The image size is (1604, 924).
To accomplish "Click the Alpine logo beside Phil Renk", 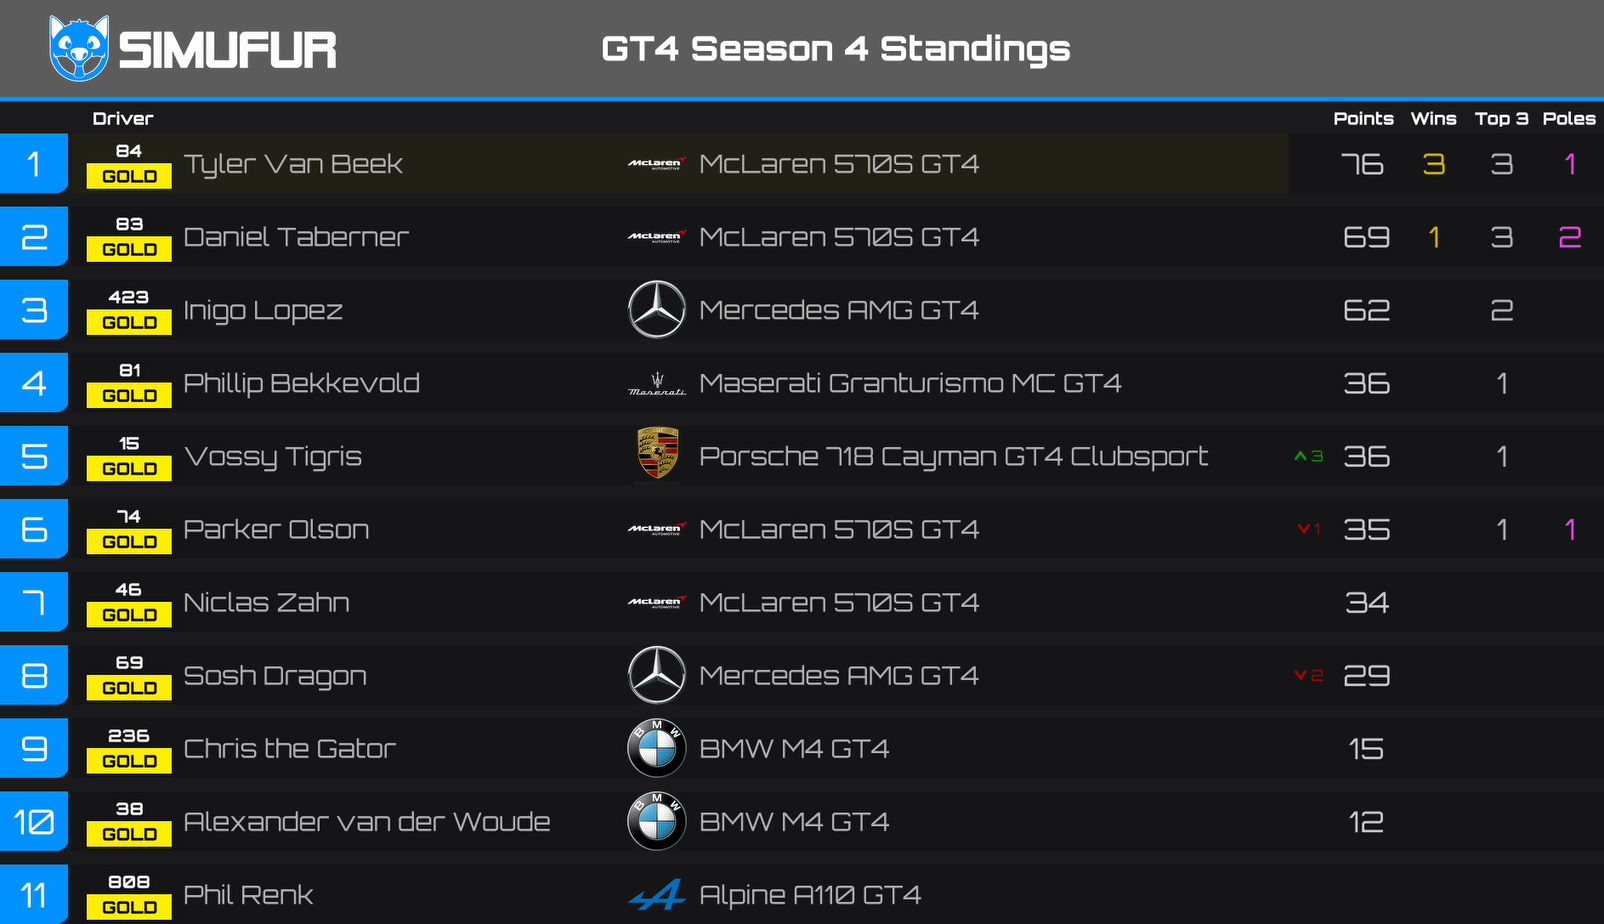I will click(x=656, y=895).
